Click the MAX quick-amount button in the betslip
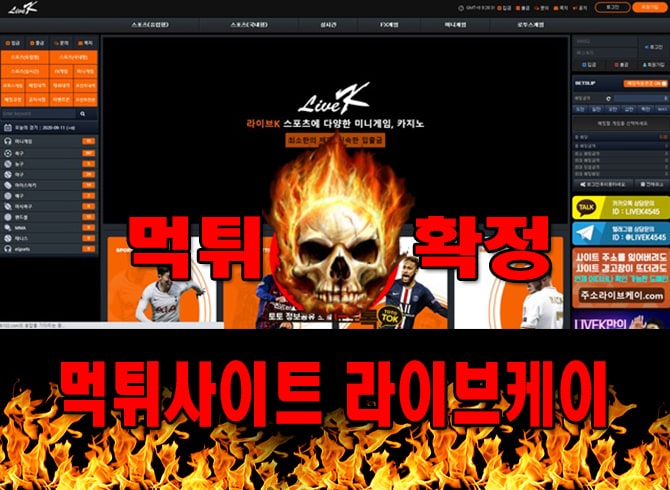The width and height of the screenshot is (670, 490). click(x=661, y=109)
